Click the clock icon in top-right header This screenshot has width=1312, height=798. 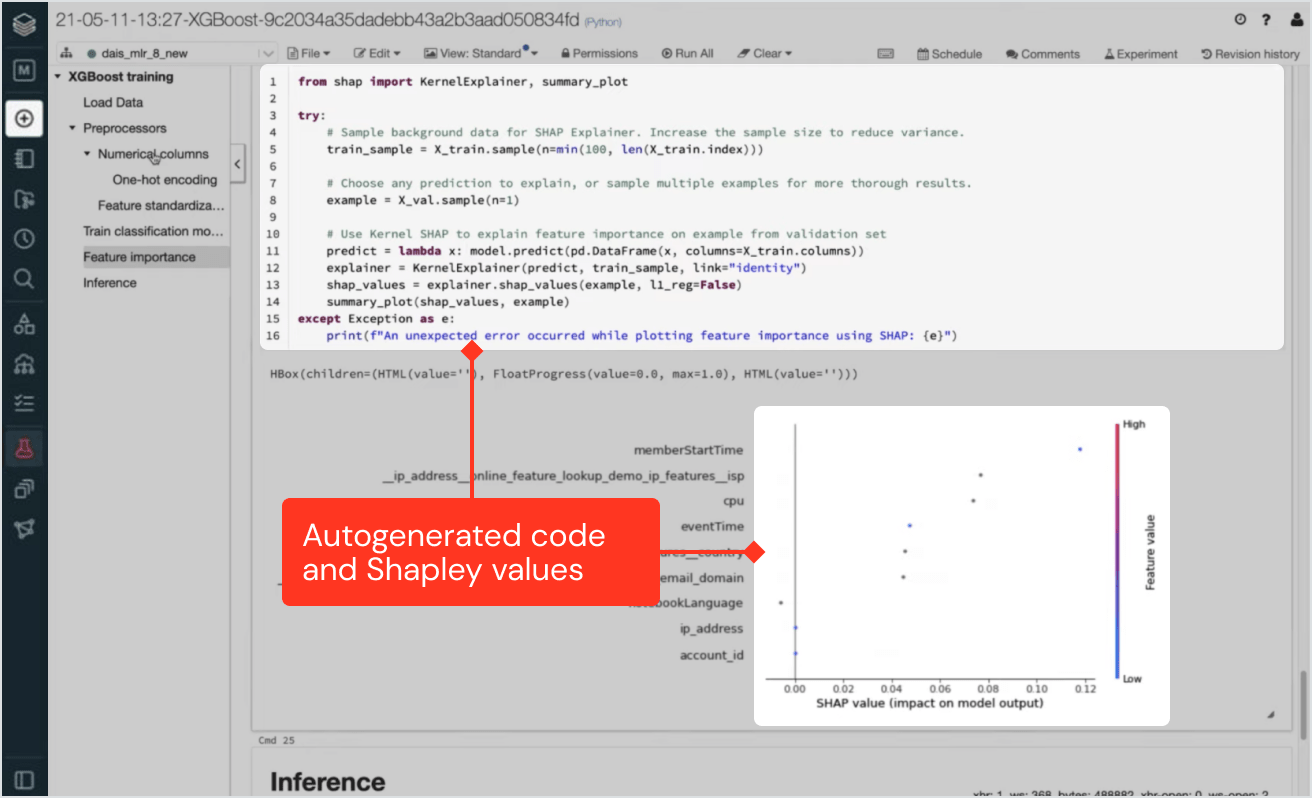pos(1241,19)
